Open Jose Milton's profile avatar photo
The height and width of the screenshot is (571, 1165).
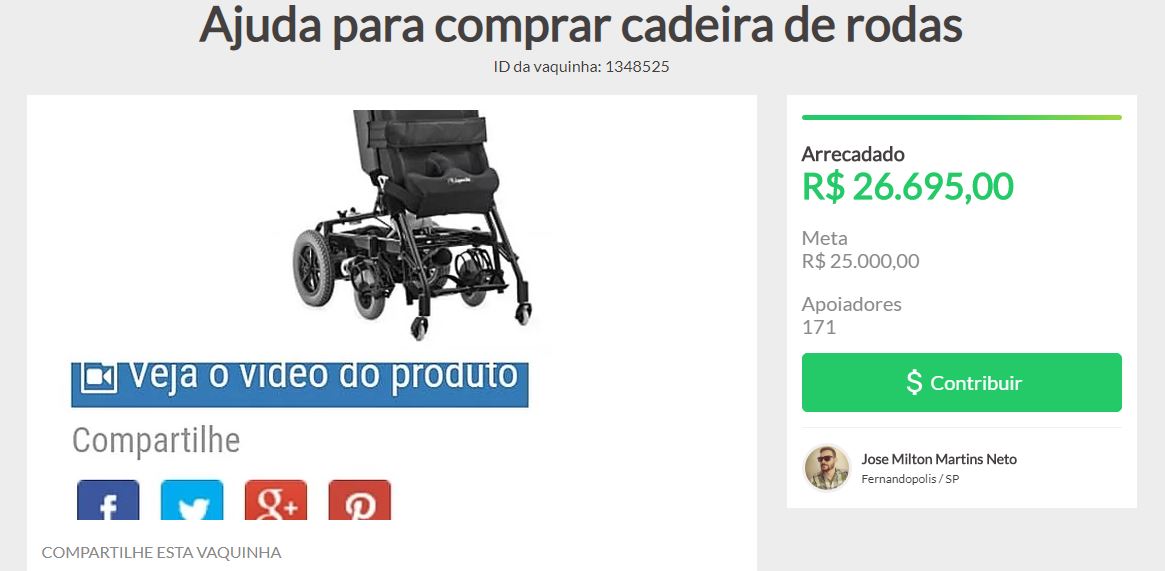point(827,468)
